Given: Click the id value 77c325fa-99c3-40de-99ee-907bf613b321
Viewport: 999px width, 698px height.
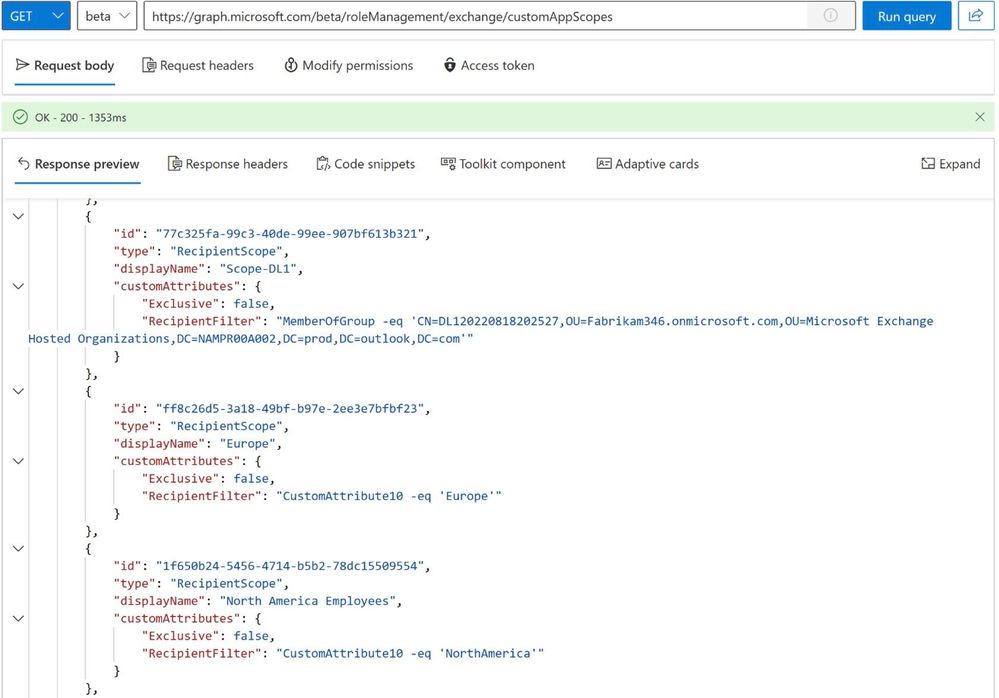Looking at the screenshot, I should (x=290, y=234).
